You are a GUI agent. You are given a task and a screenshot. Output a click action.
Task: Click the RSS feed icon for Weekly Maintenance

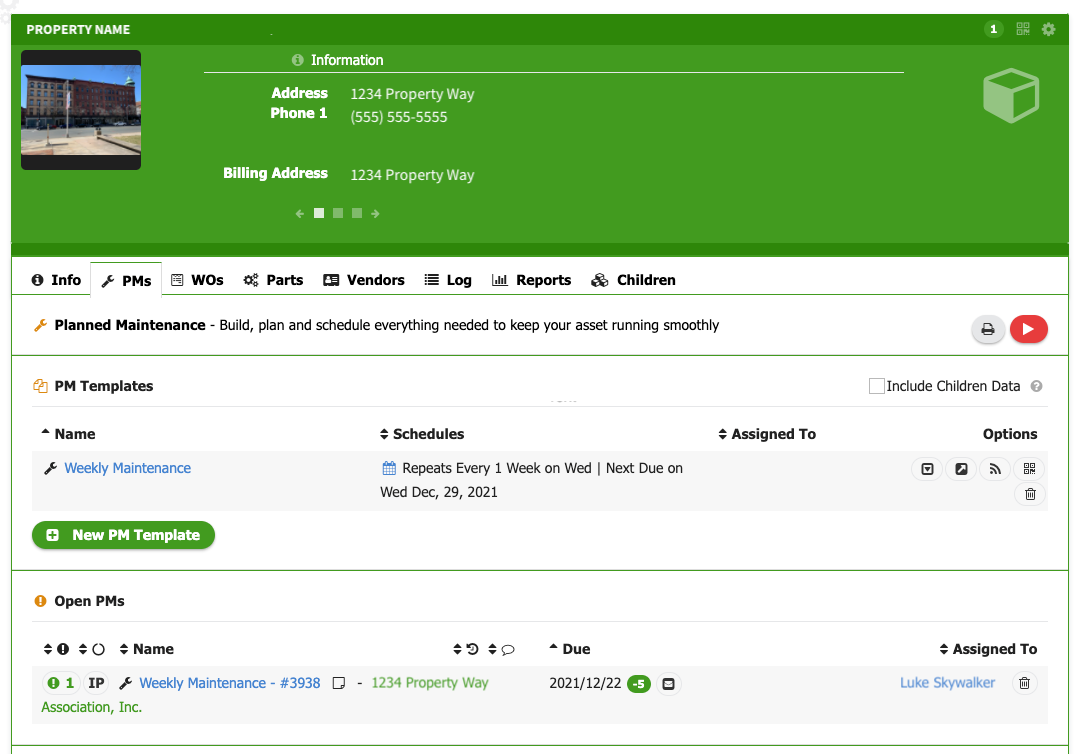[x=994, y=469]
